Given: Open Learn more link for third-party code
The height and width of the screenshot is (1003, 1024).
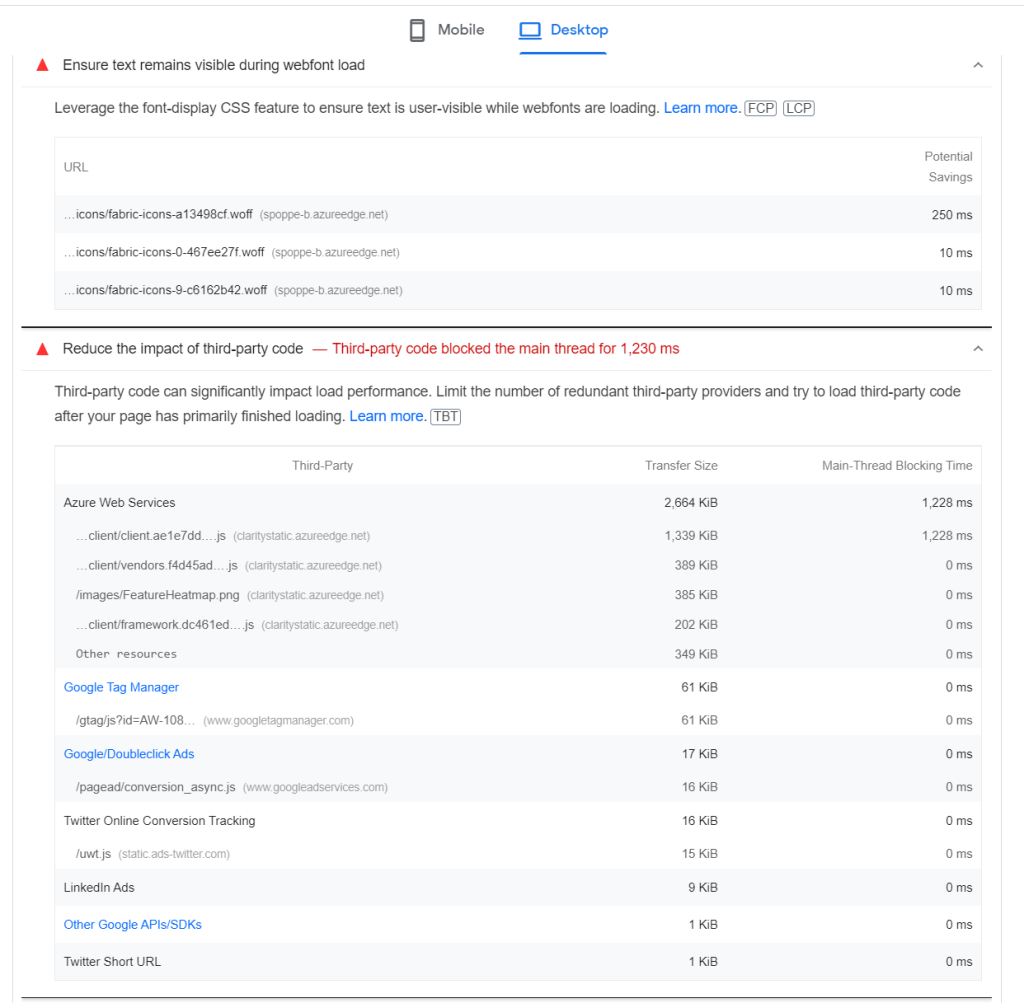Looking at the screenshot, I should 388,417.
